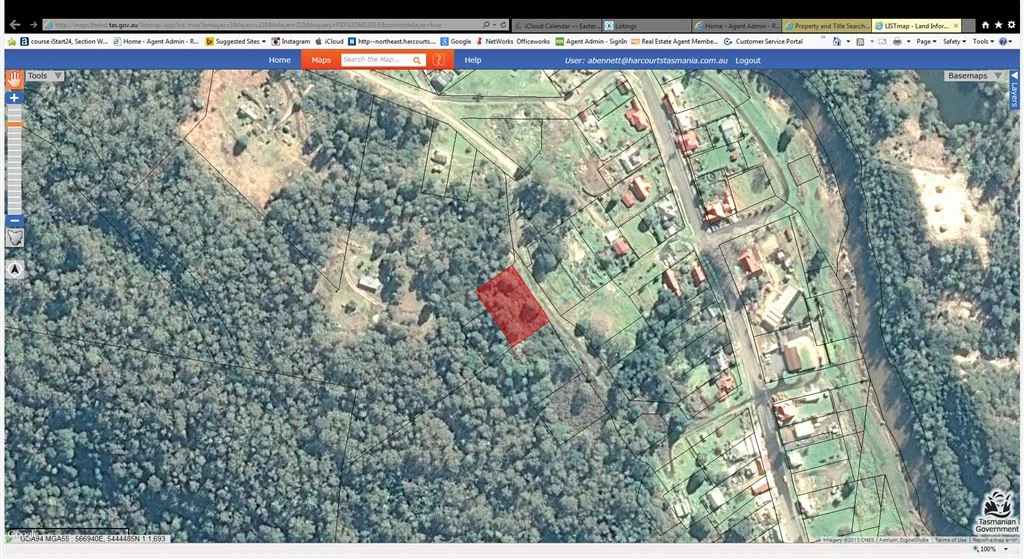The width and height of the screenshot is (1024, 559).
Task: Click the map search magnifier icon
Action: (417, 60)
